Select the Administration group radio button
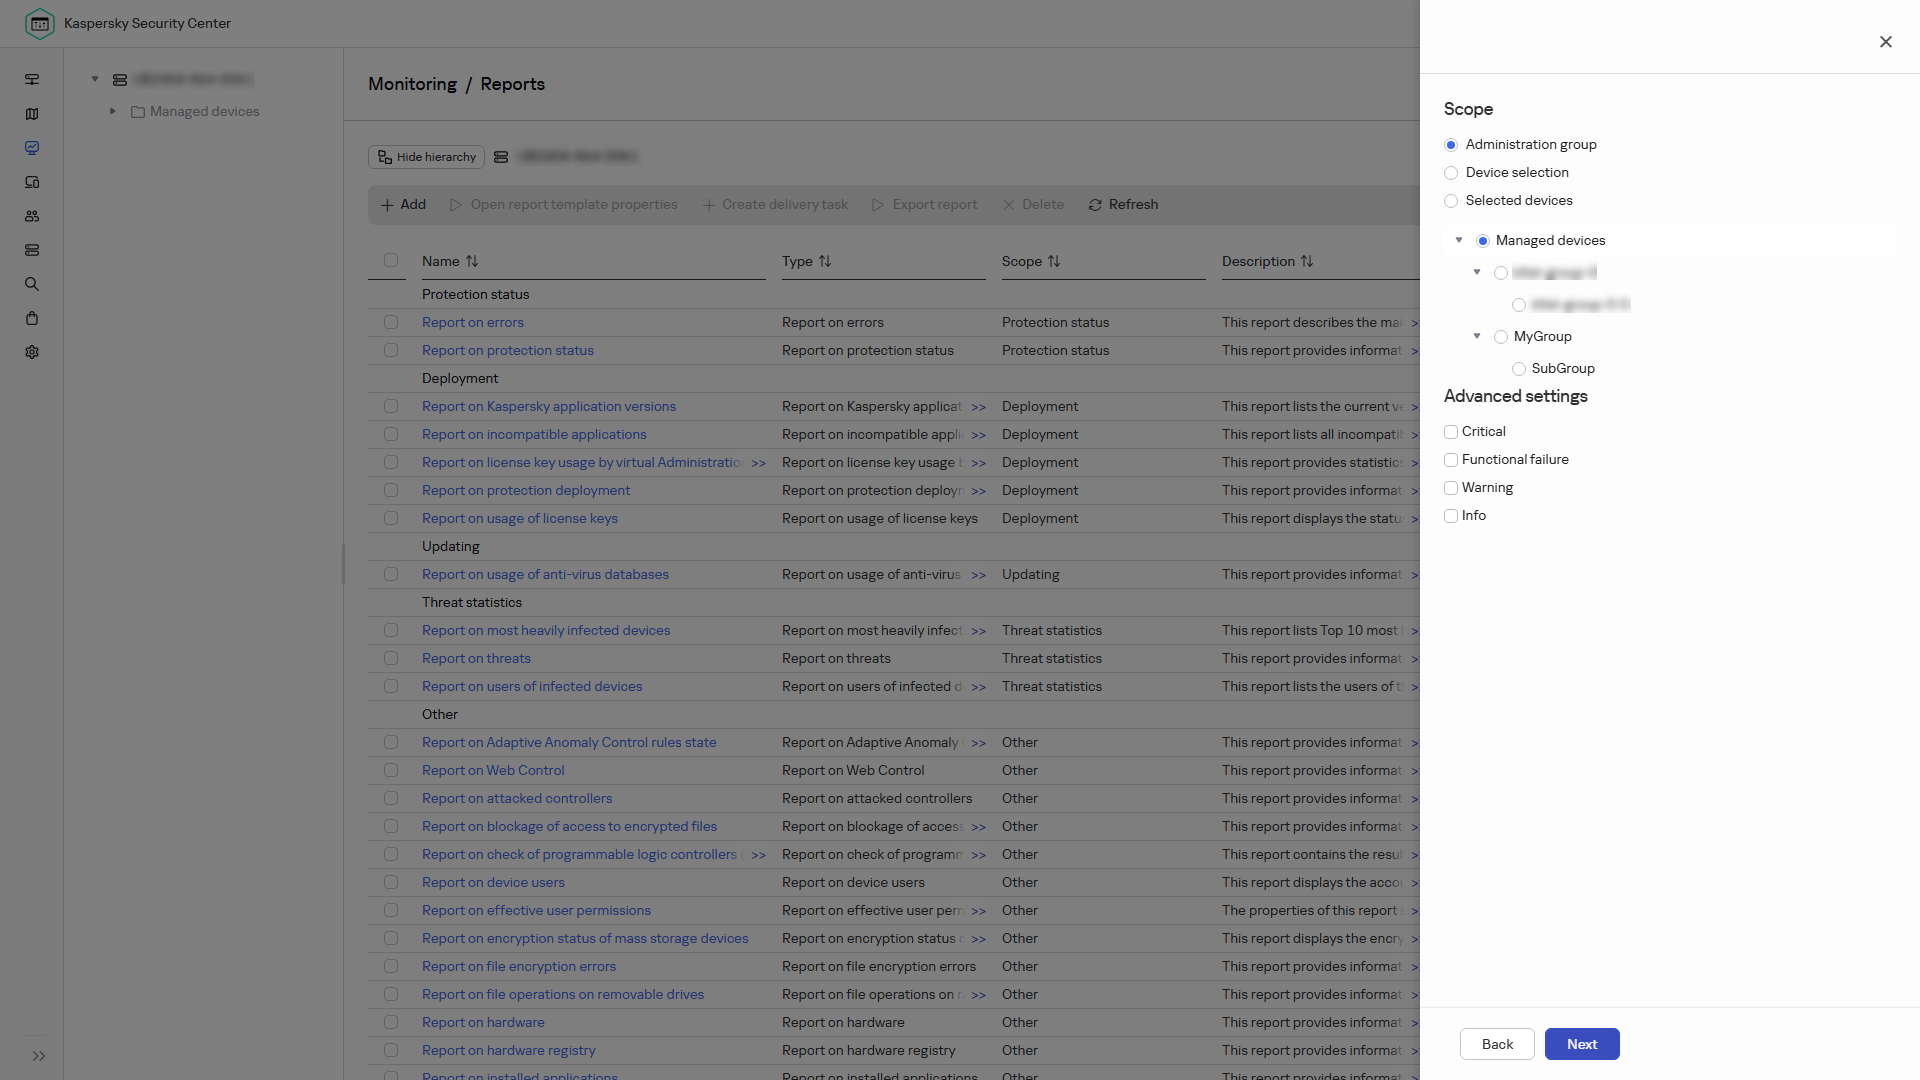 (x=1451, y=145)
